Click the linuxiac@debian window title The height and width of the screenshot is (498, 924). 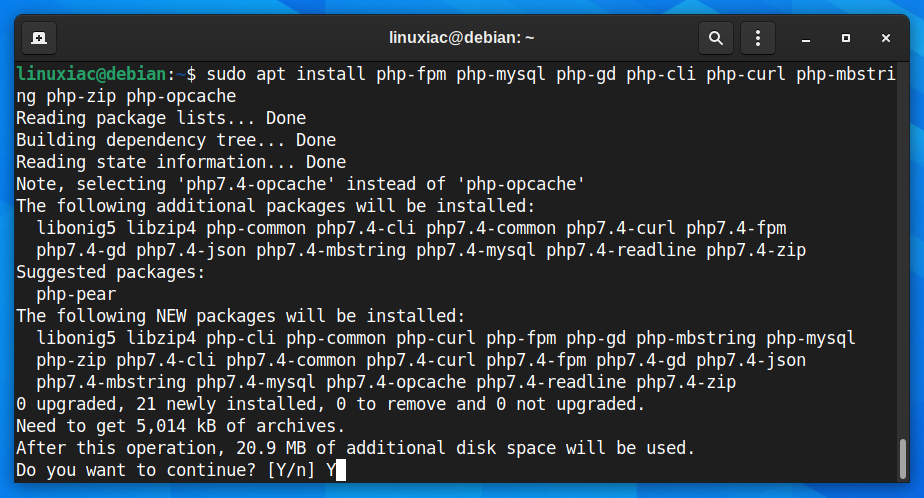pos(461,38)
